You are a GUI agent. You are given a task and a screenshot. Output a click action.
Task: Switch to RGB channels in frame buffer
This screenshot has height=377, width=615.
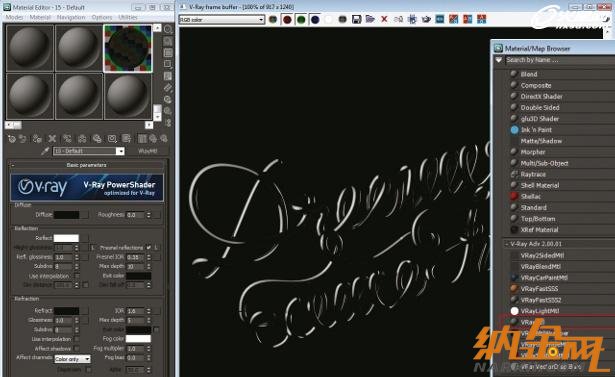[273, 19]
